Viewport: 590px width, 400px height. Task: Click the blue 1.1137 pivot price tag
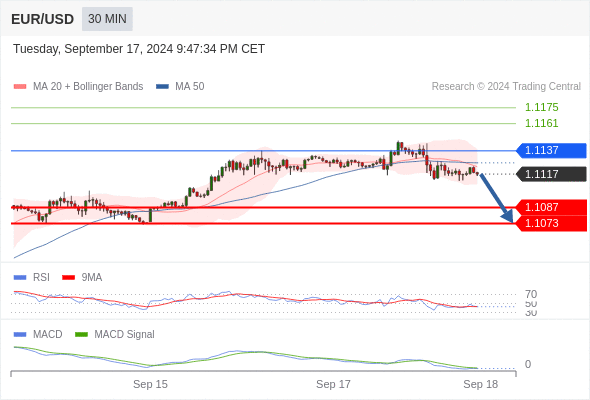(552, 151)
